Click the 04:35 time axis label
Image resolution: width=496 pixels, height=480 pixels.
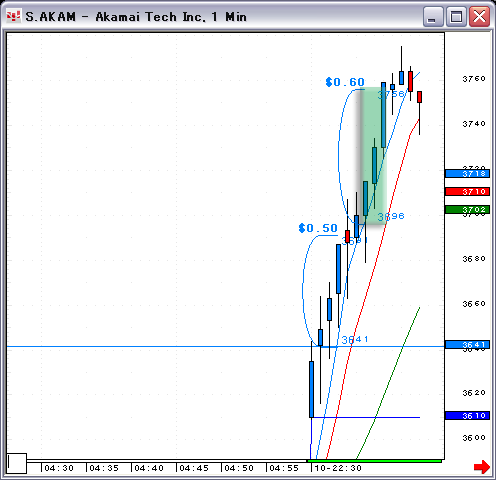point(104,468)
